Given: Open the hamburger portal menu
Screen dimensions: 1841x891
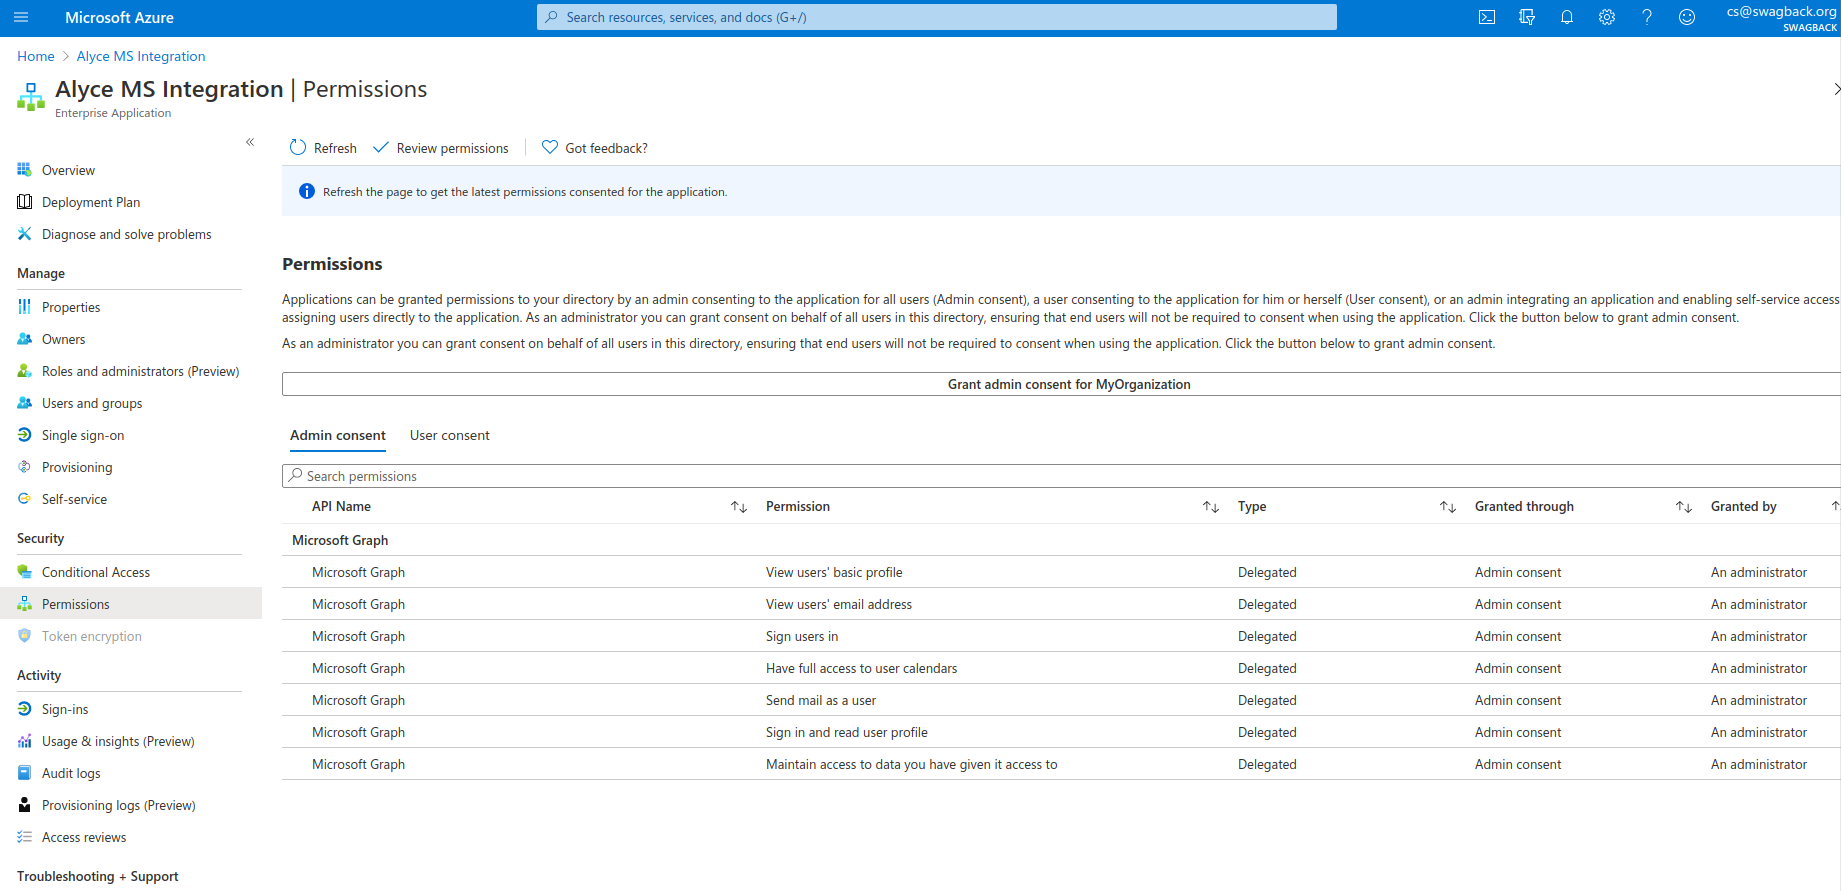Looking at the screenshot, I should tap(21, 17).
